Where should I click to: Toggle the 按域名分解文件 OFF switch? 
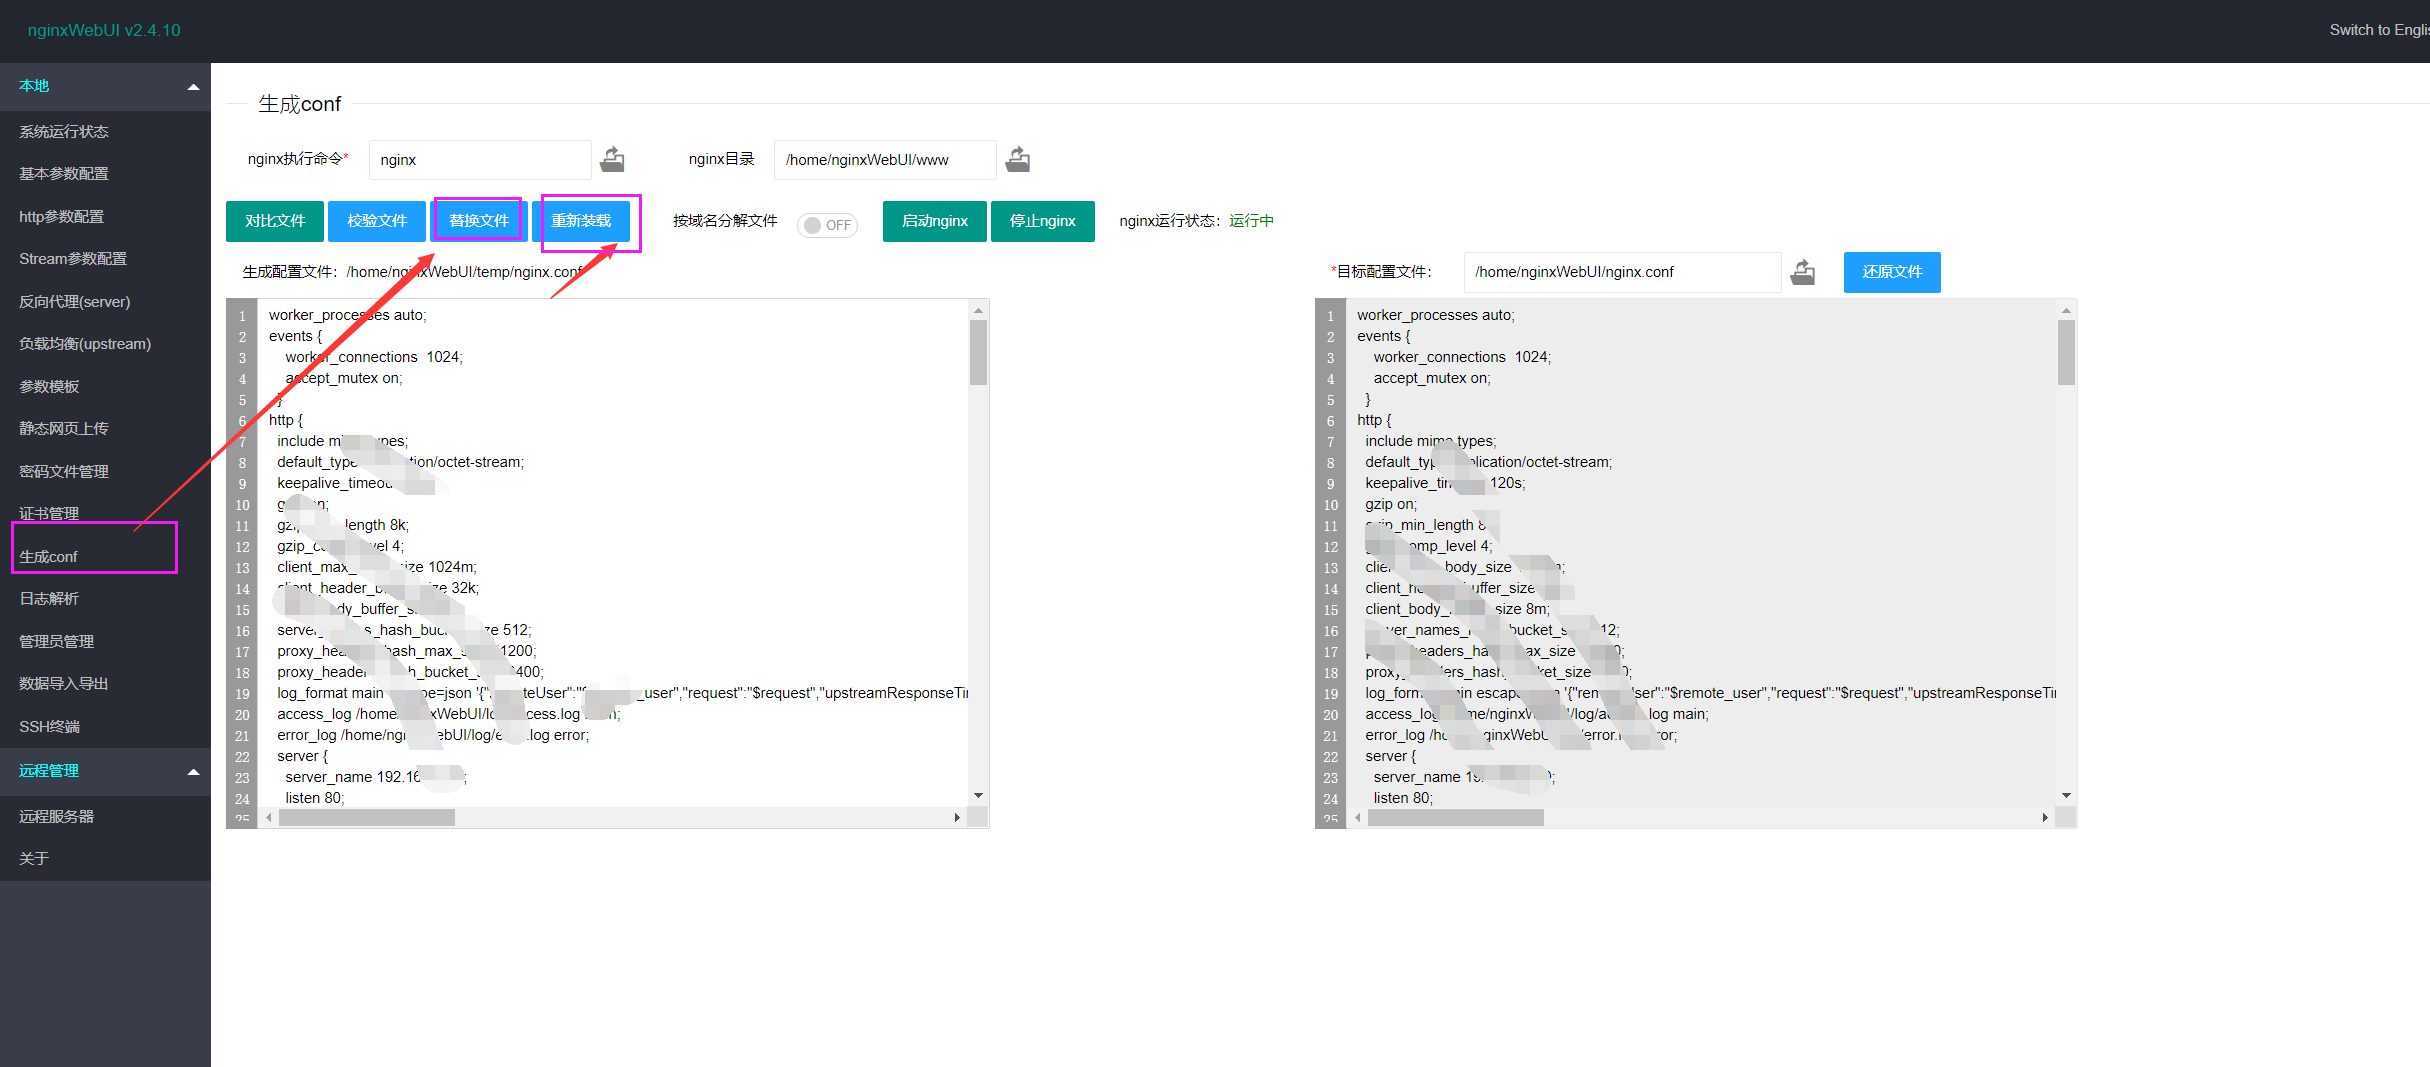pyautogui.click(x=827, y=225)
